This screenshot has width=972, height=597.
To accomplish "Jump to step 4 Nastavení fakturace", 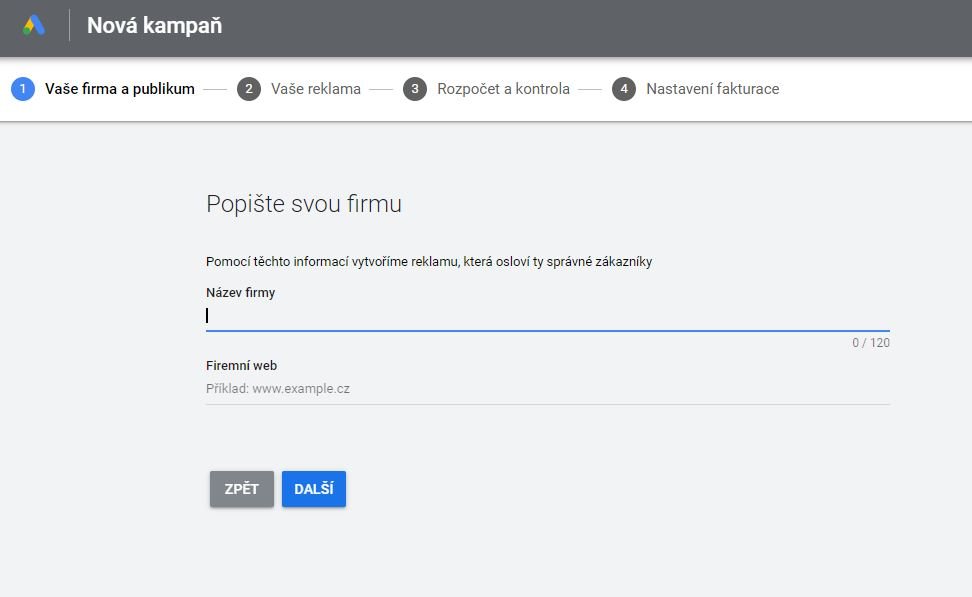I will pos(696,89).
